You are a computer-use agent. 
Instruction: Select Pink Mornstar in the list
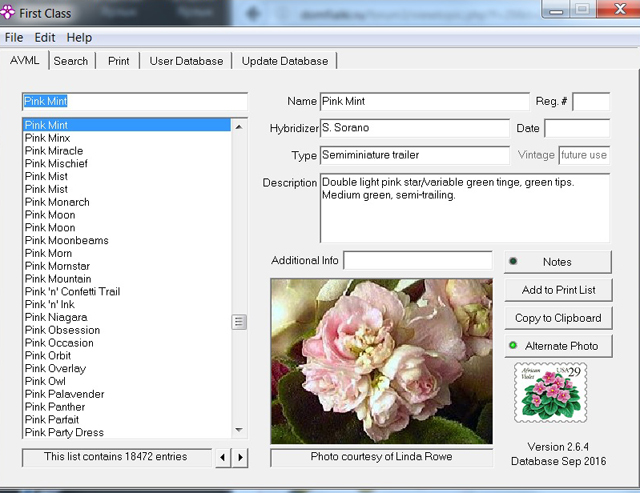127,266
